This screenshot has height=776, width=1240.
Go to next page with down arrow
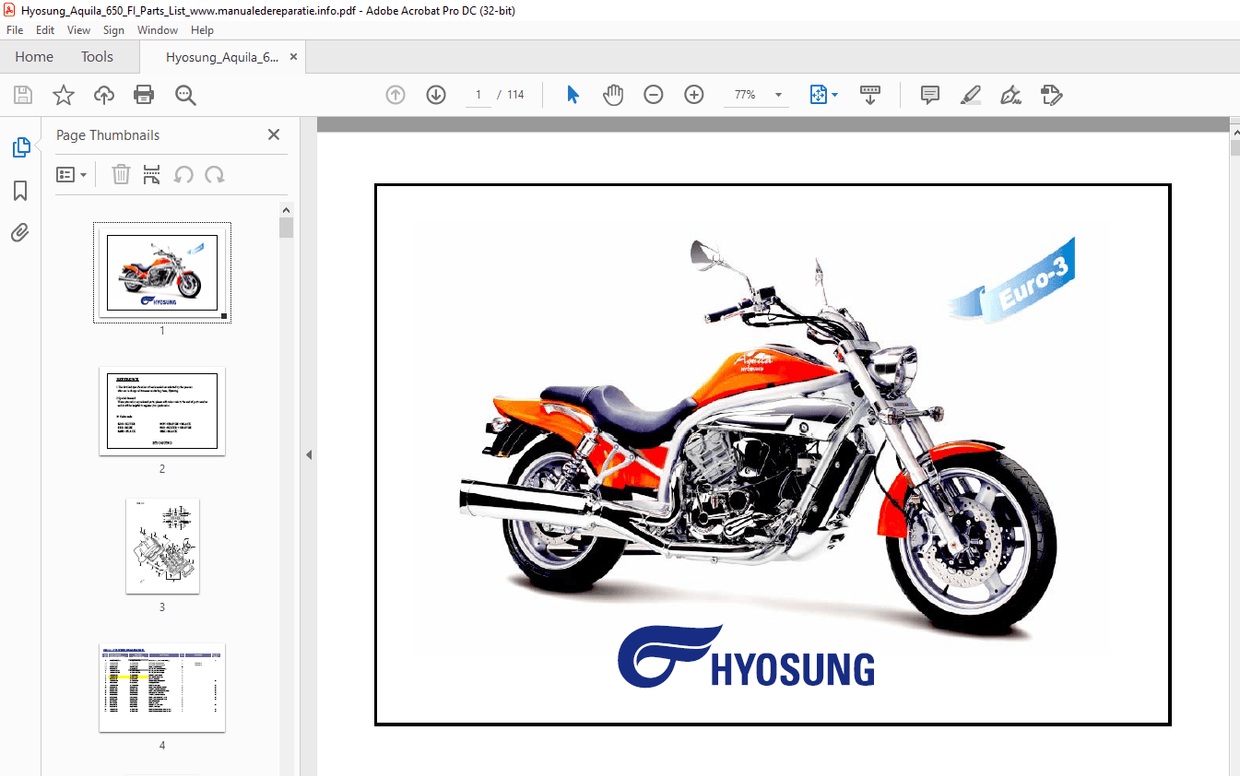point(436,94)
